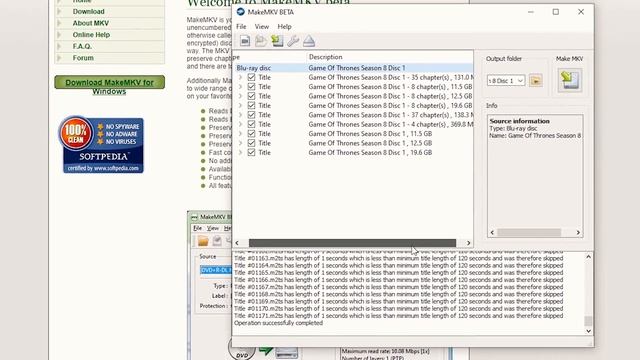The image size is (640, 360).
Task: Open the F.A.Q. sidebar link
Action: click(82, 46)
